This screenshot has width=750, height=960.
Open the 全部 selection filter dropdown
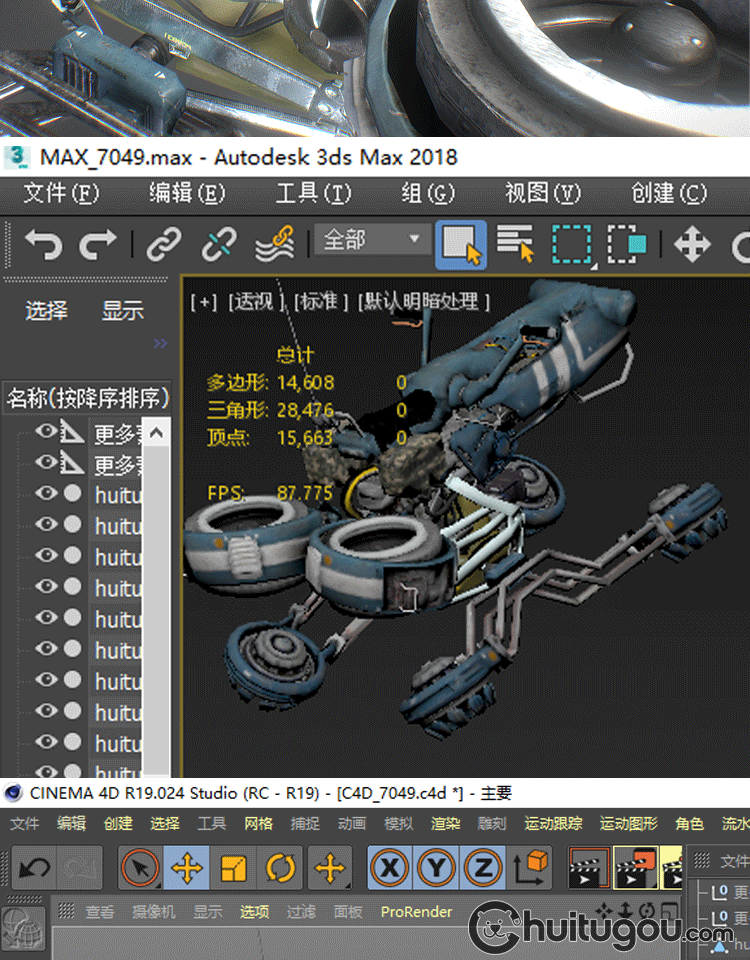370,240
